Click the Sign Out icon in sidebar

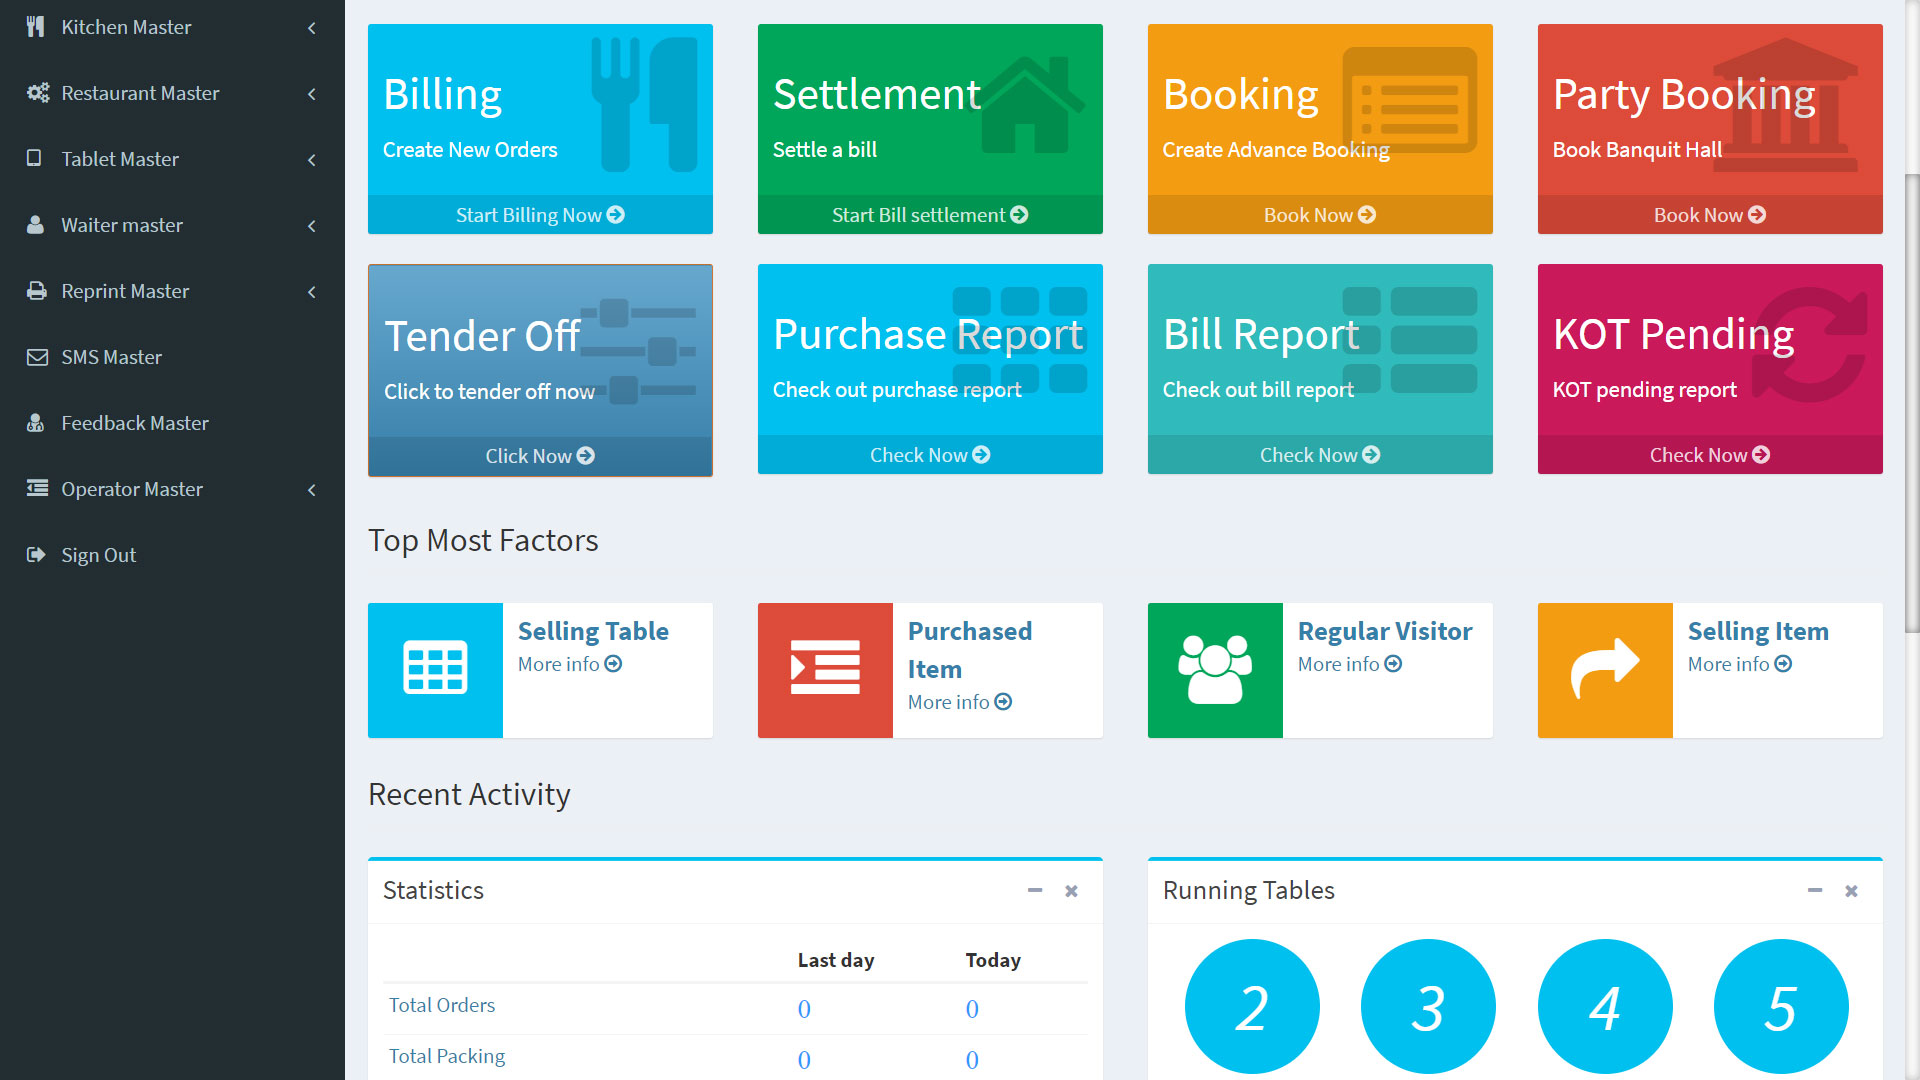(37, 555)
